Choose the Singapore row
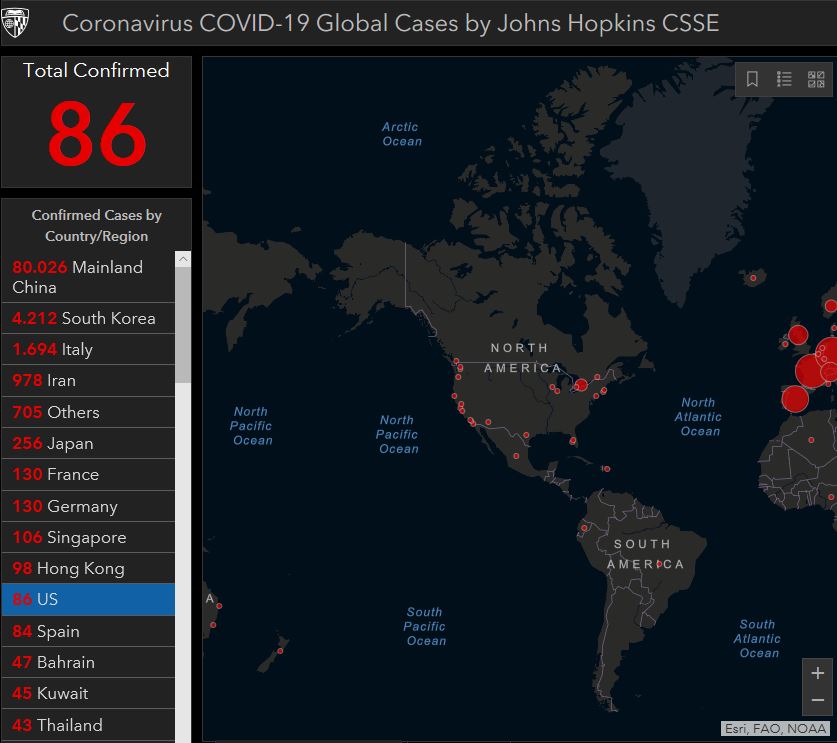 88,537
